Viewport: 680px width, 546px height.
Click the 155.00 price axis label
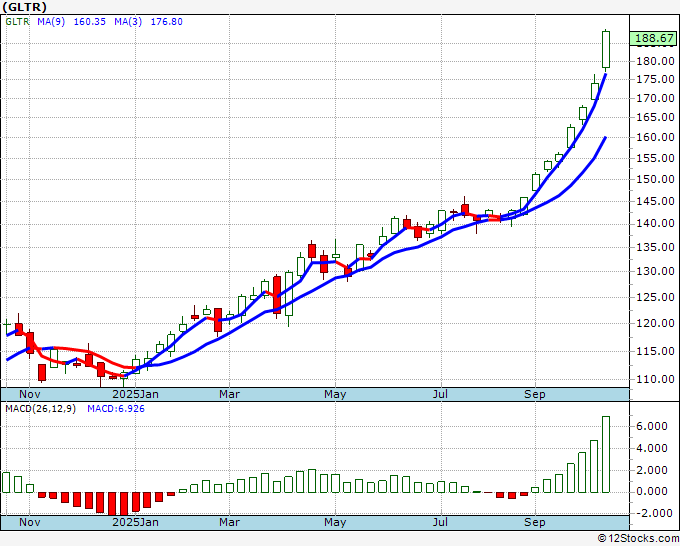[655, 158]
